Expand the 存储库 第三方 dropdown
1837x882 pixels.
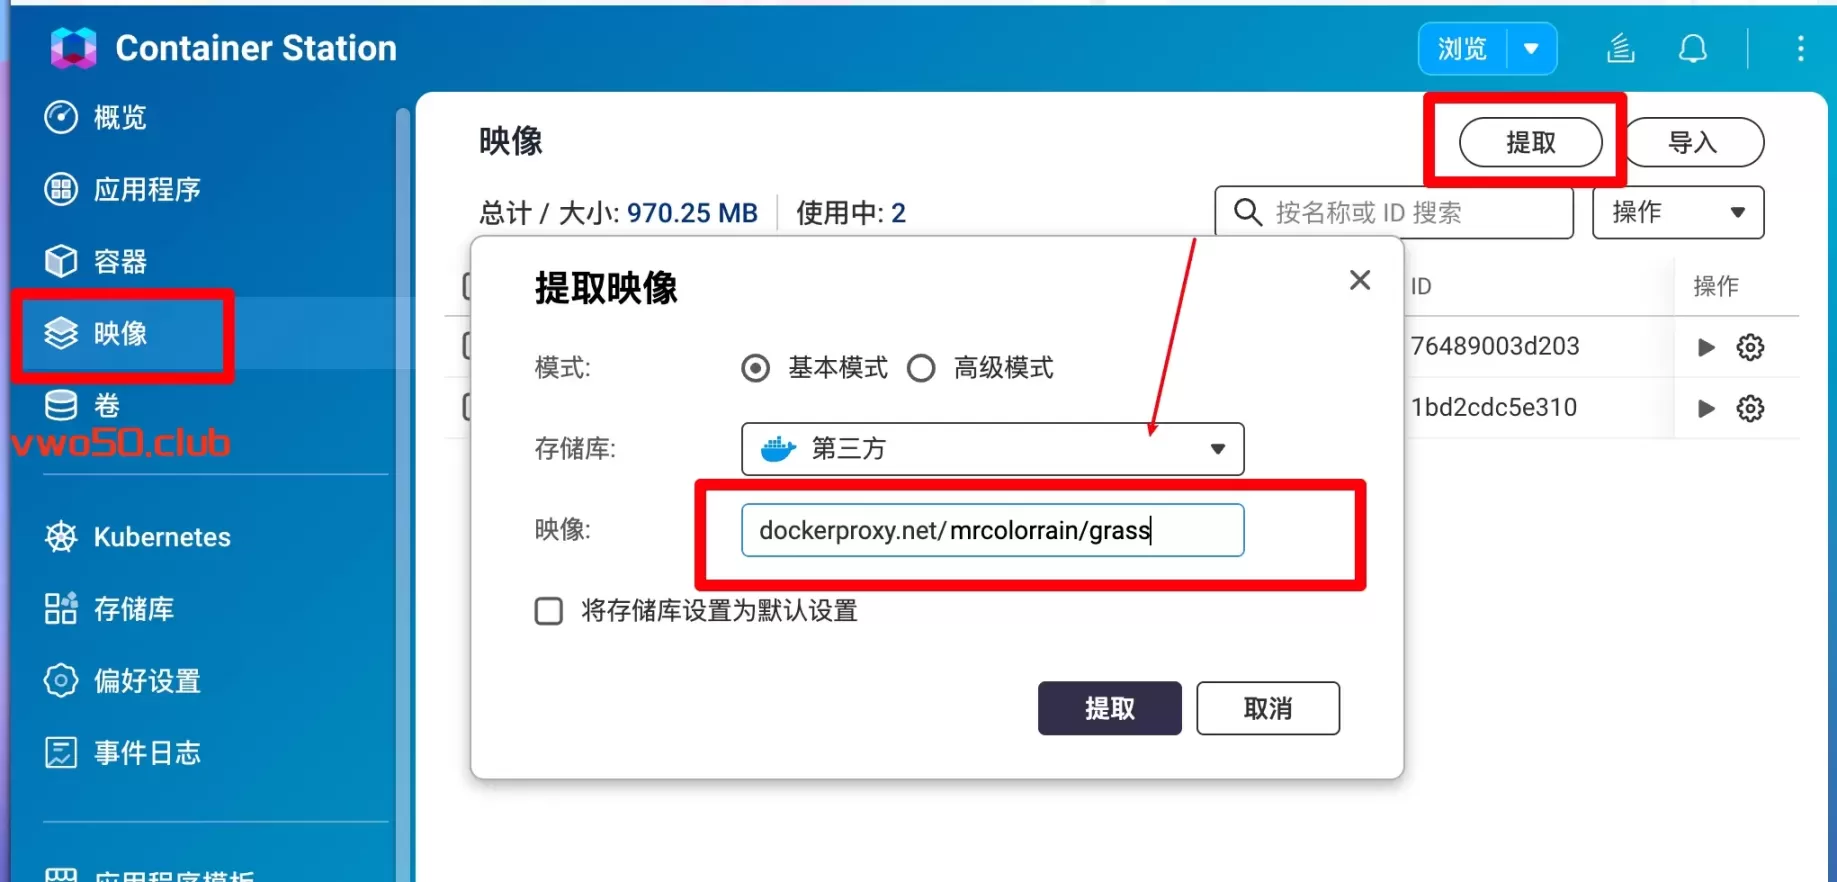tap(992, 449)
